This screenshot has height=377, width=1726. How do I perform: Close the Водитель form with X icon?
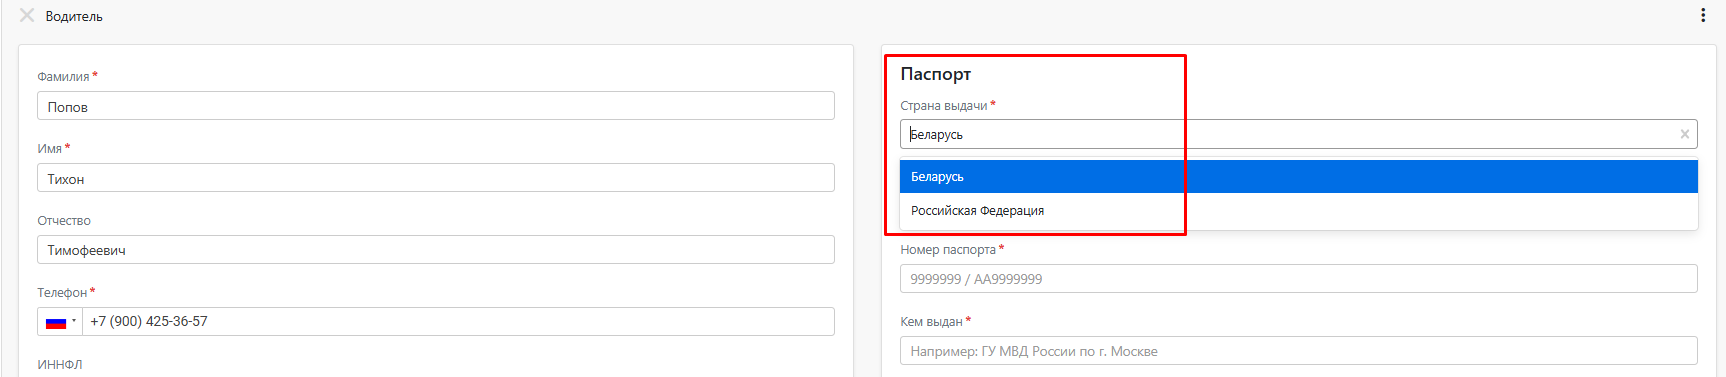pos(27,15)
